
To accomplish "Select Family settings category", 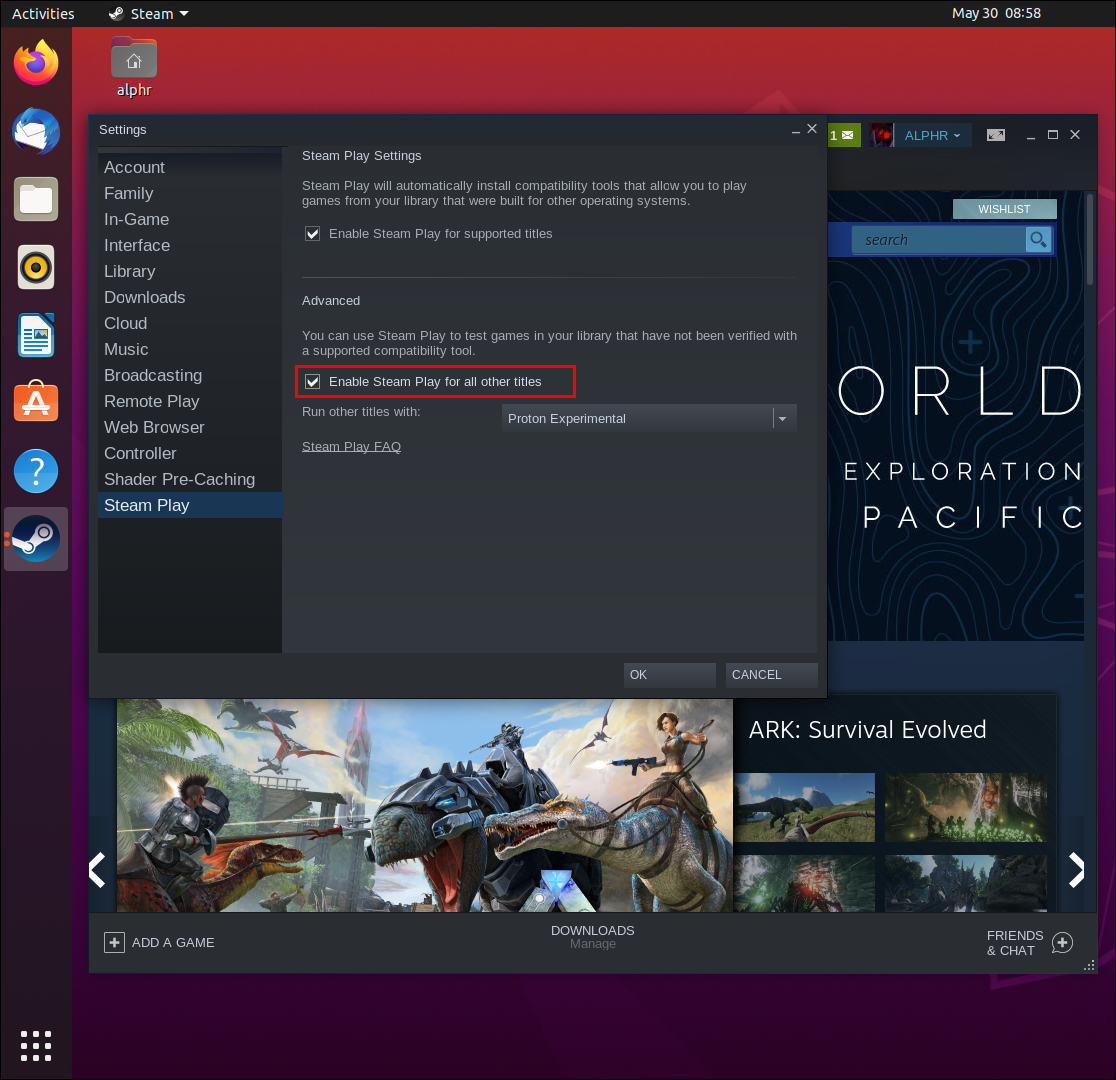I will coord(190,193).
